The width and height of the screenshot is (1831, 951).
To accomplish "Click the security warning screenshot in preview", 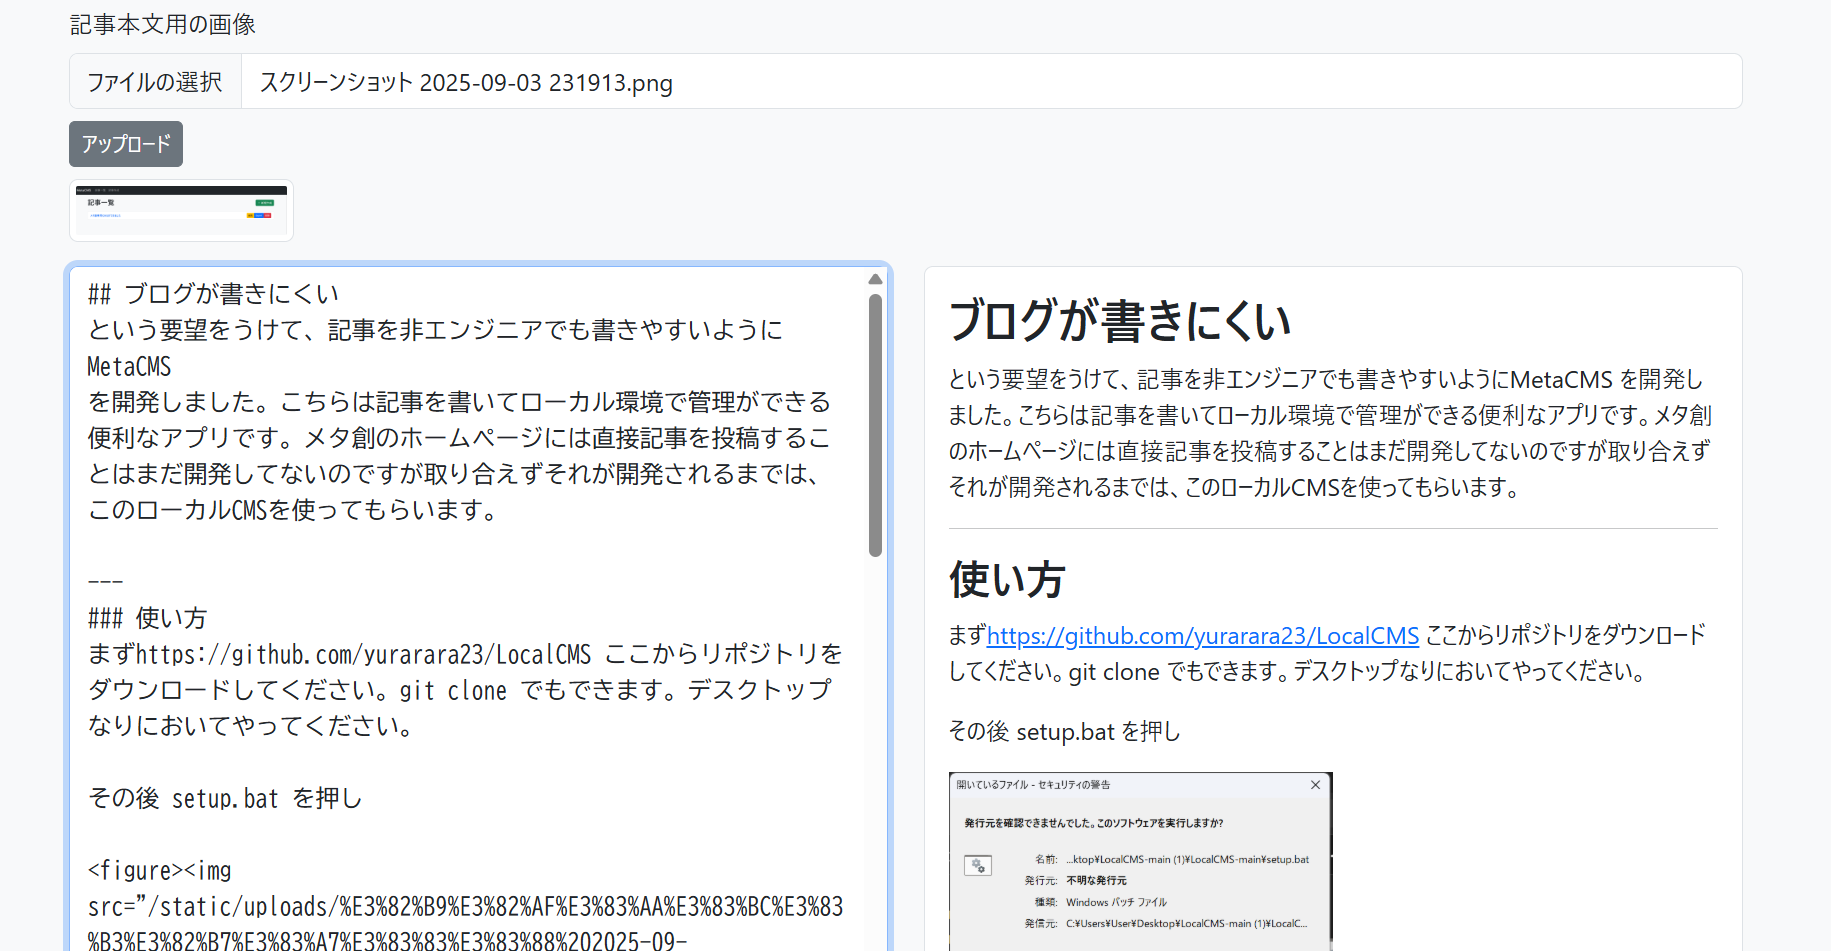I will click(1140, 860).
